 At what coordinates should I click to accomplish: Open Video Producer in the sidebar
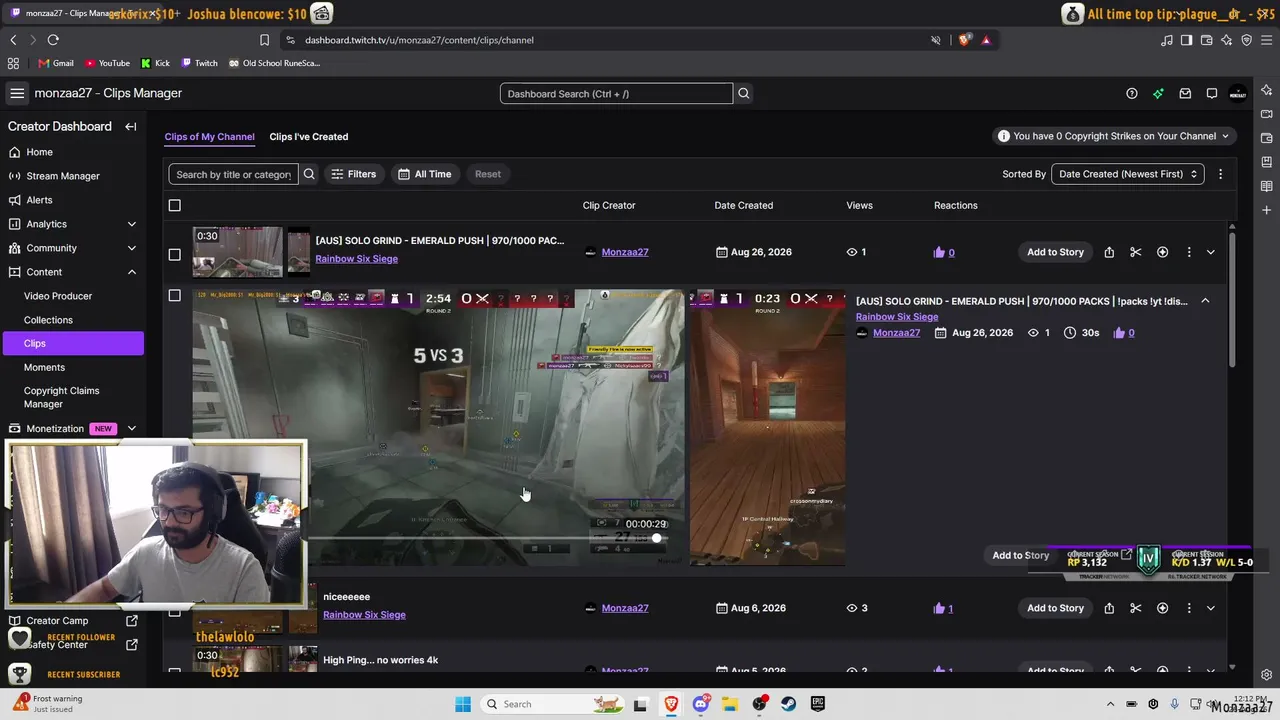[58, 296]
